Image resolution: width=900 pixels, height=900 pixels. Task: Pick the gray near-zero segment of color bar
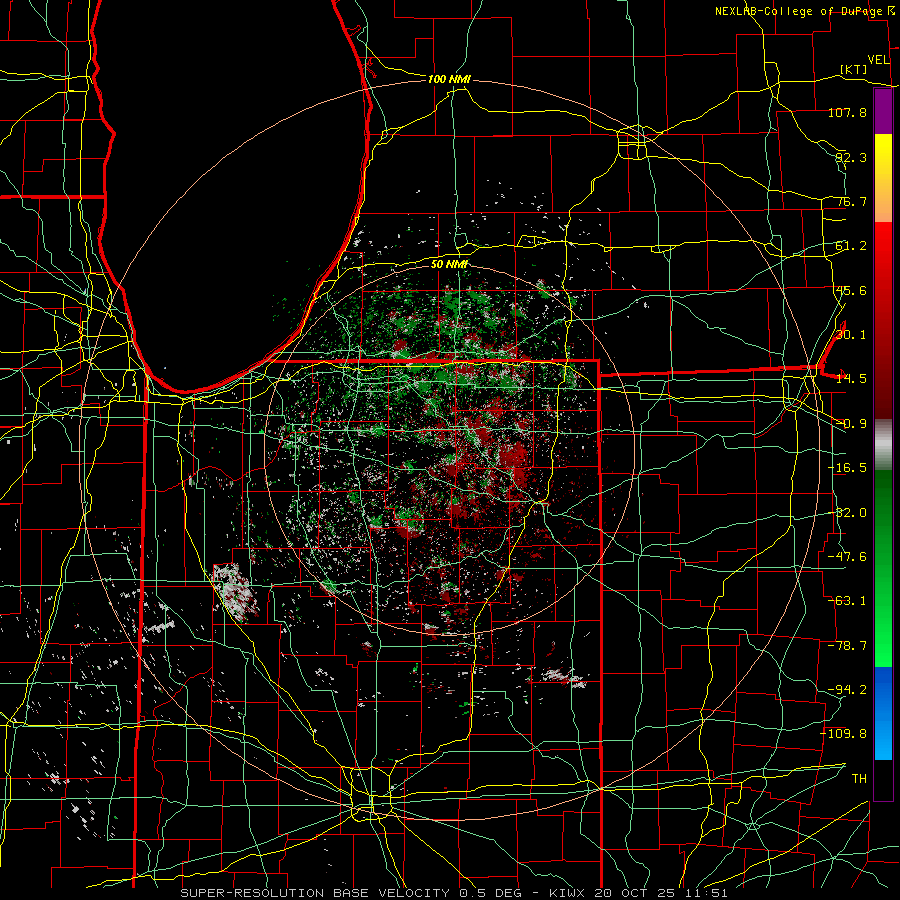click(883, 445)
